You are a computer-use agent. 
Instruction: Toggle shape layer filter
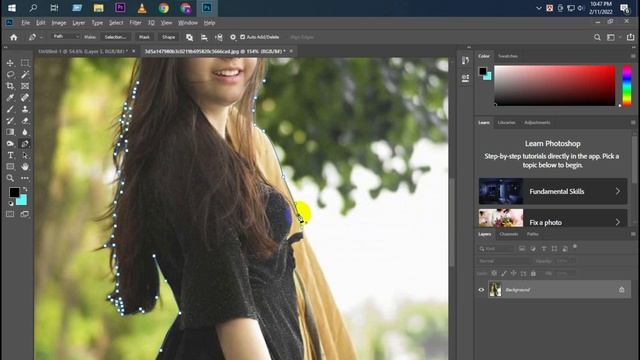554,249
